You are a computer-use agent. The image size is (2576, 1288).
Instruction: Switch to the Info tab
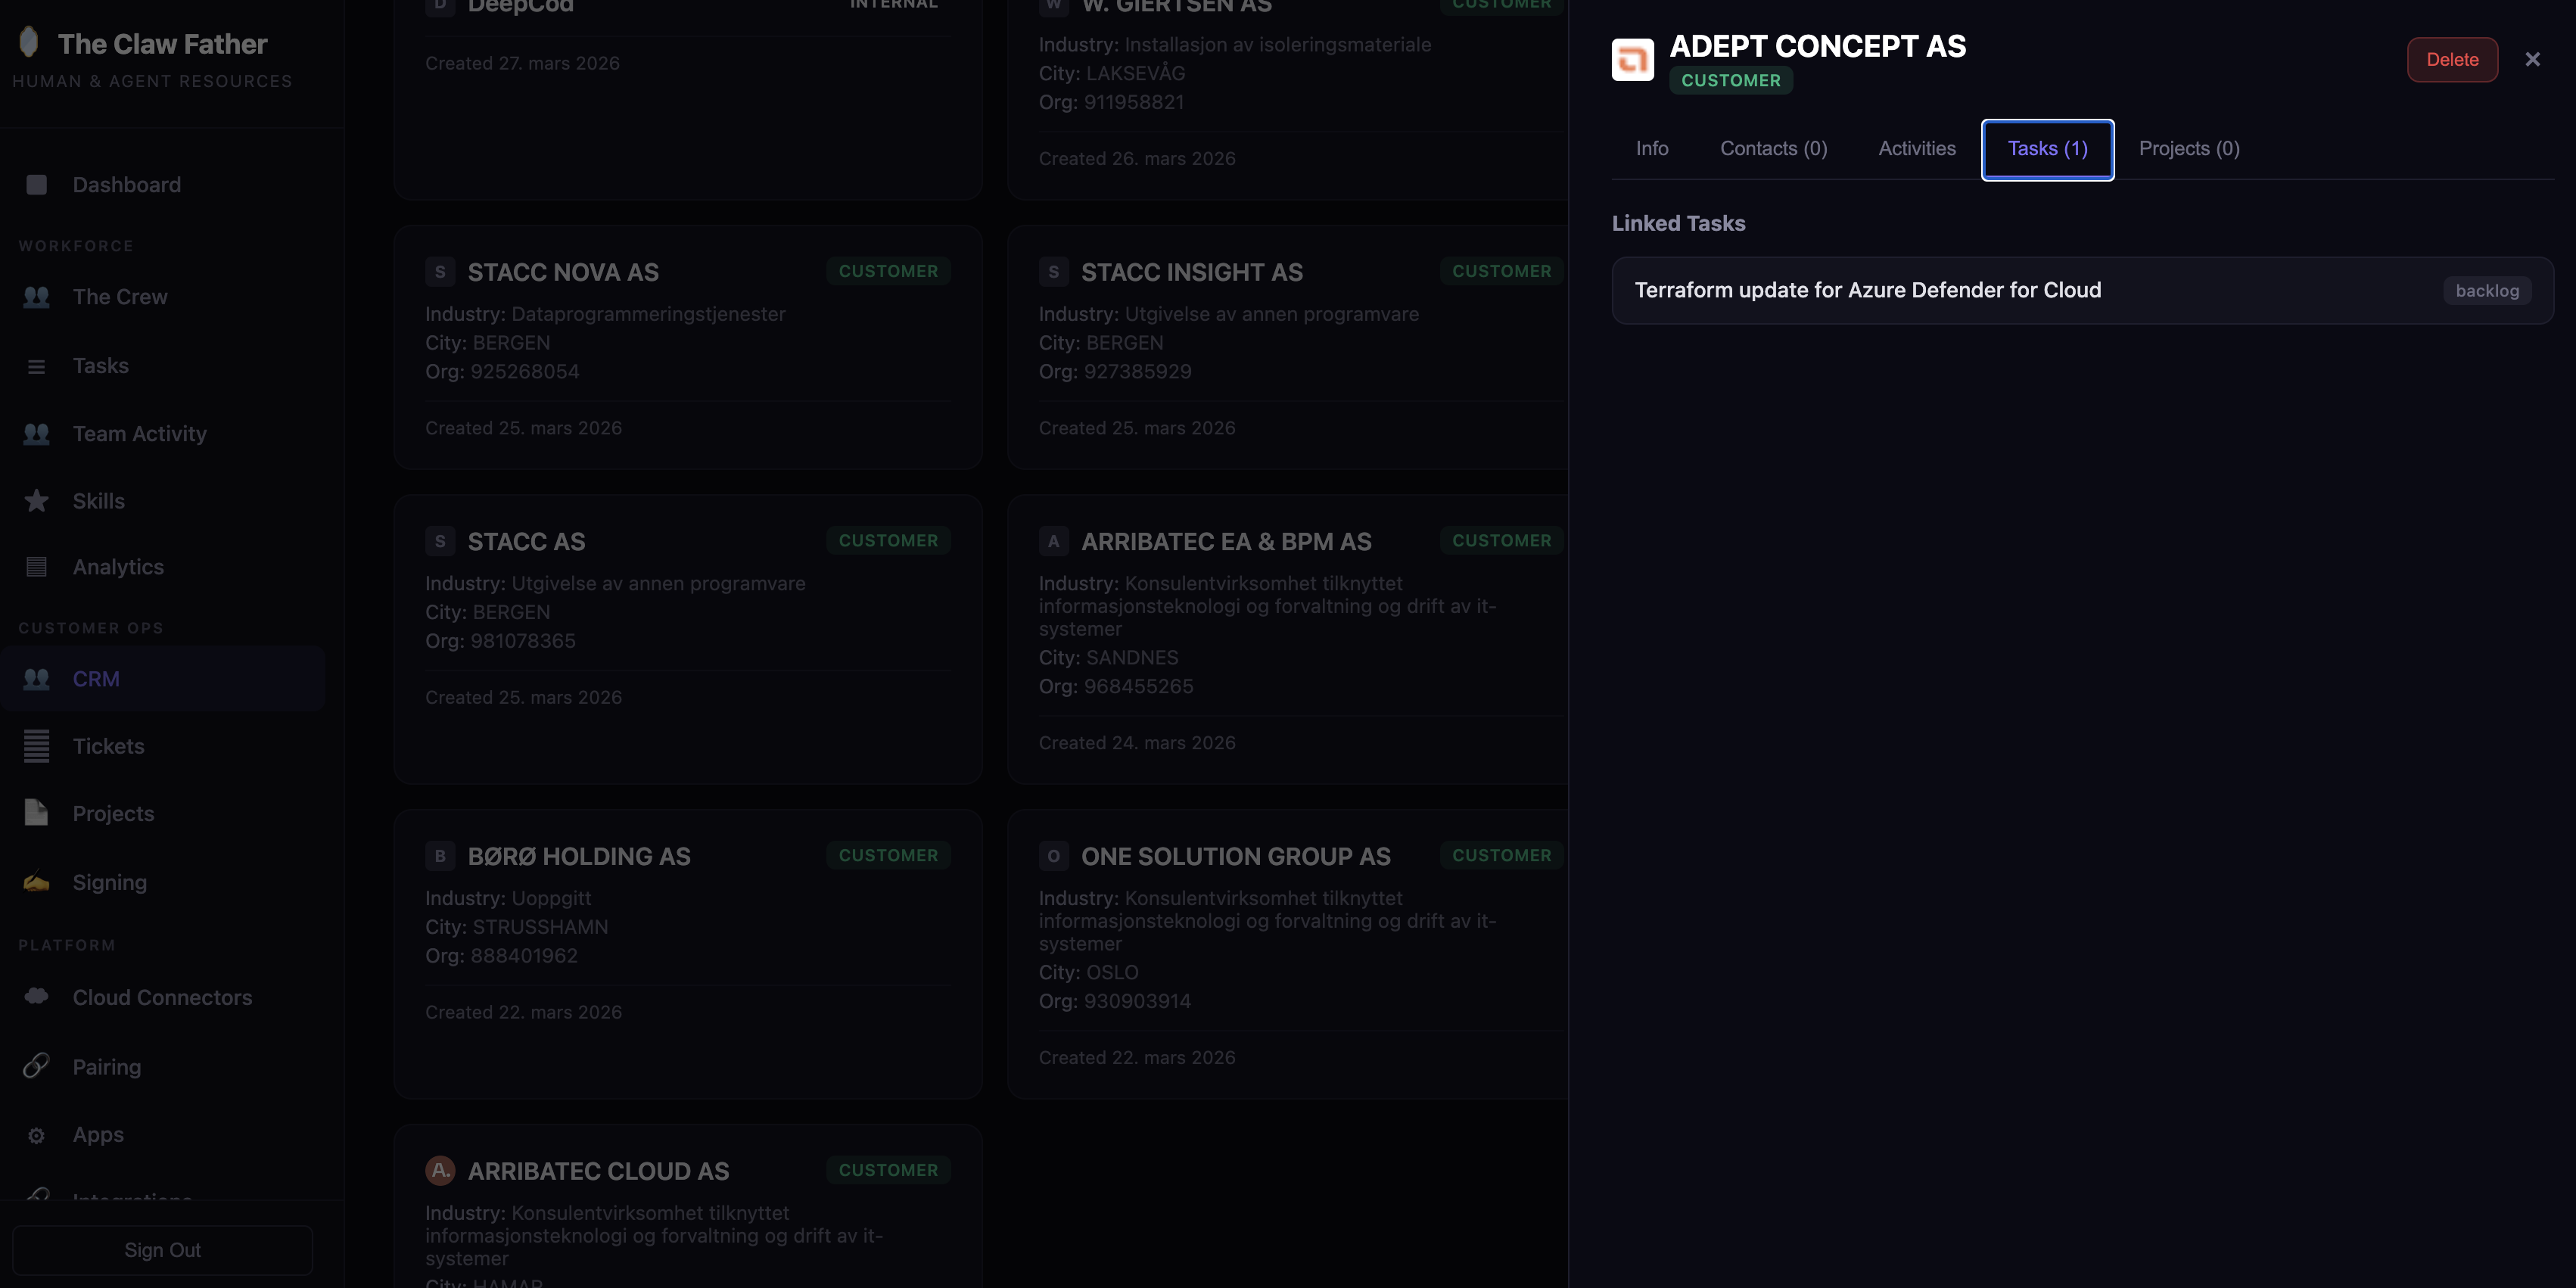click(1651, 149)
